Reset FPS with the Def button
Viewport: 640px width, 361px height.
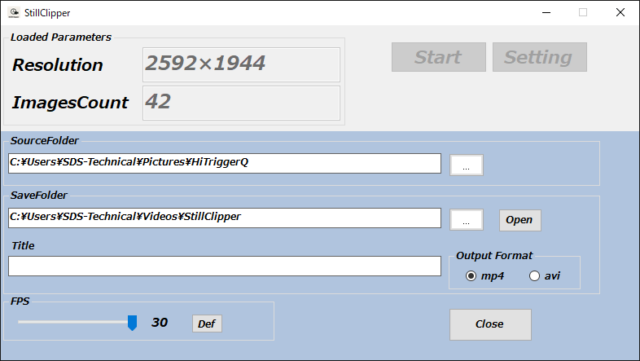click(207, 324)
